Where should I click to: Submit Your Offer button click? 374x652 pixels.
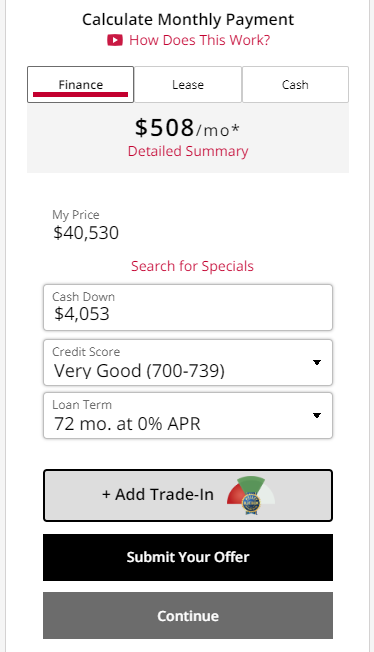point(188,557)
